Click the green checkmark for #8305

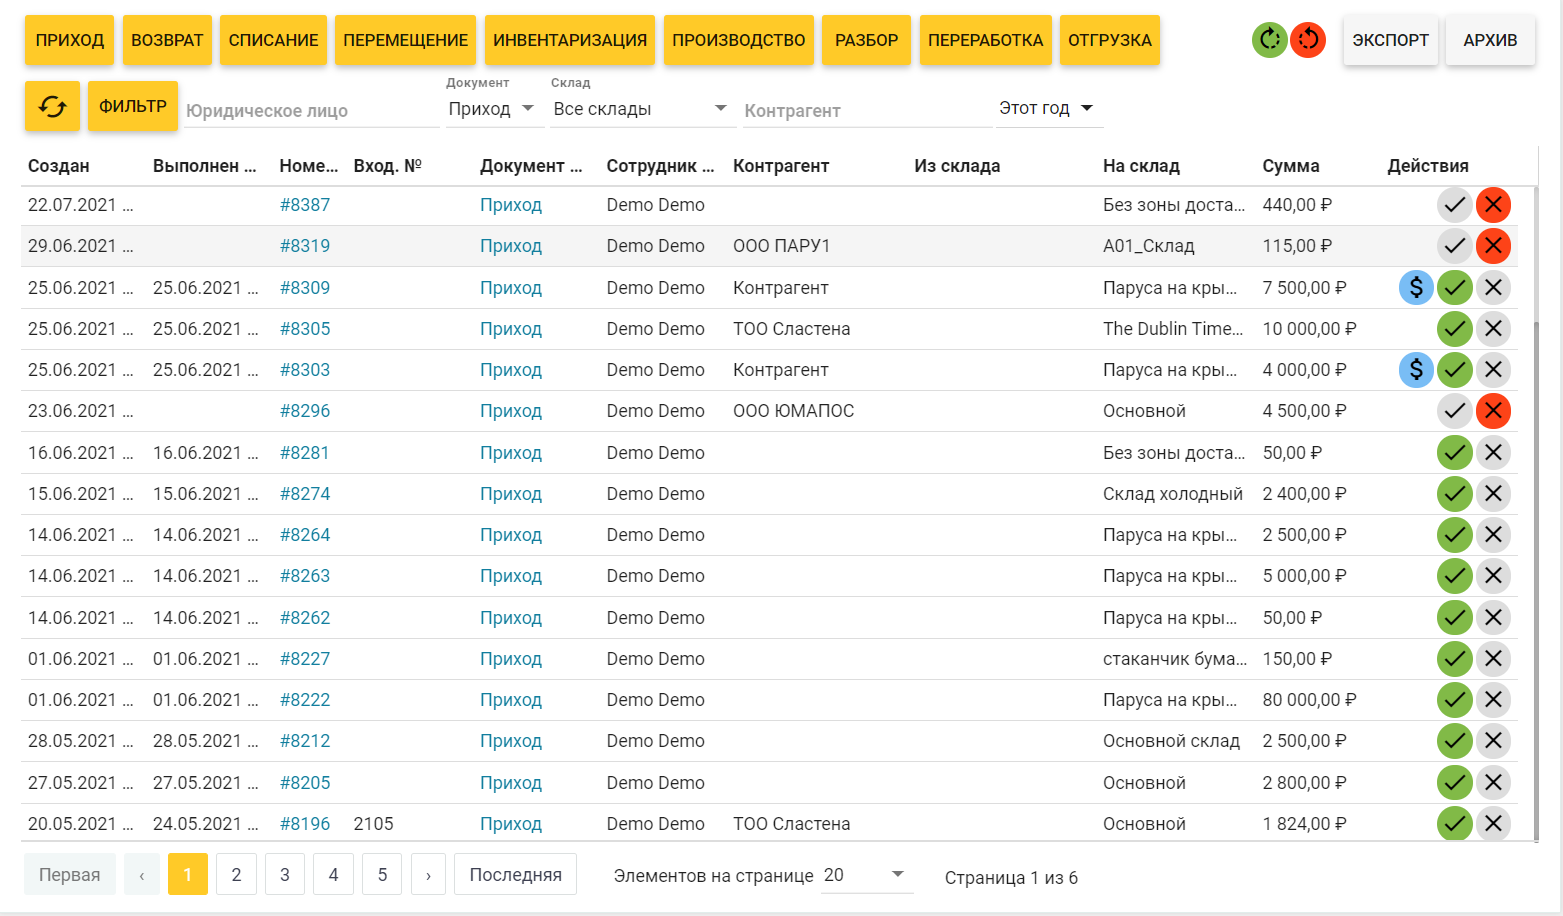point(1454,329)
